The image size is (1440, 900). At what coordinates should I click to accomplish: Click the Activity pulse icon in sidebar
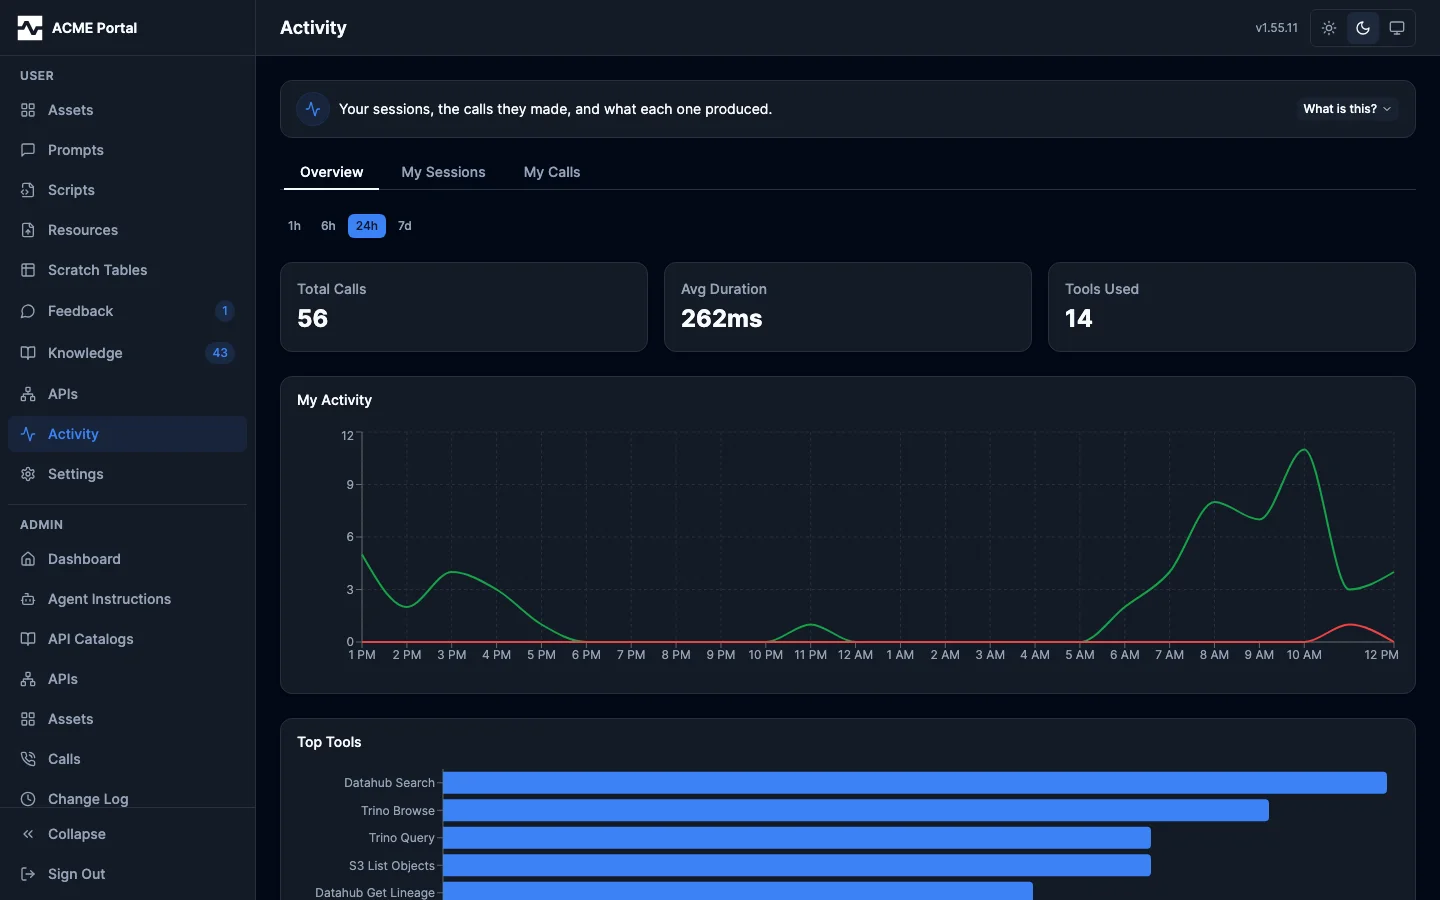28,434
